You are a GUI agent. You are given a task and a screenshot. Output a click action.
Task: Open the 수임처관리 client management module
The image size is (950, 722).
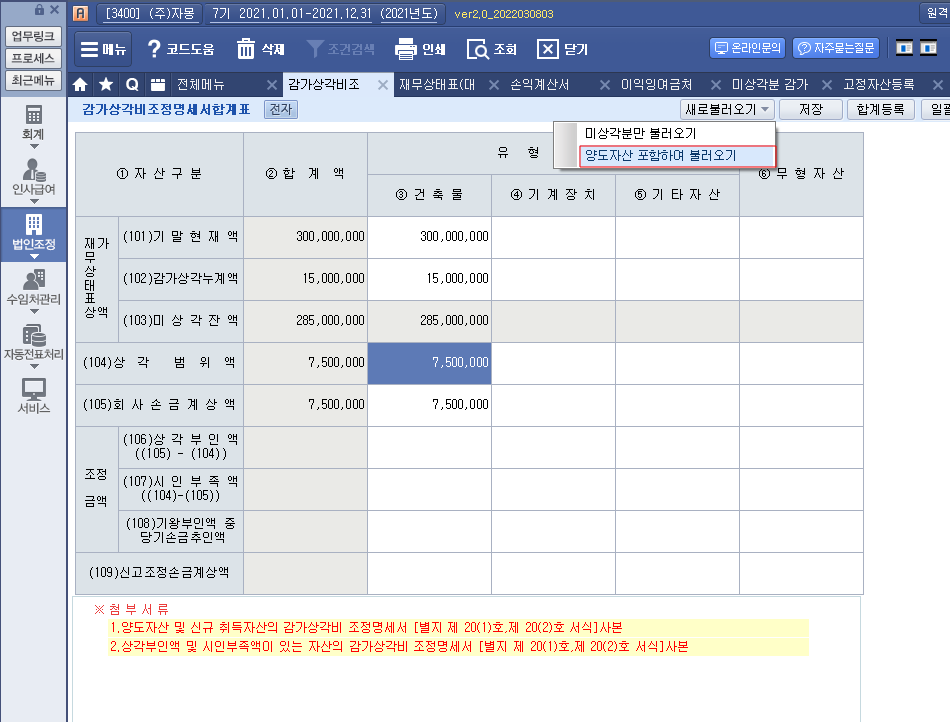tap(33, 286)
